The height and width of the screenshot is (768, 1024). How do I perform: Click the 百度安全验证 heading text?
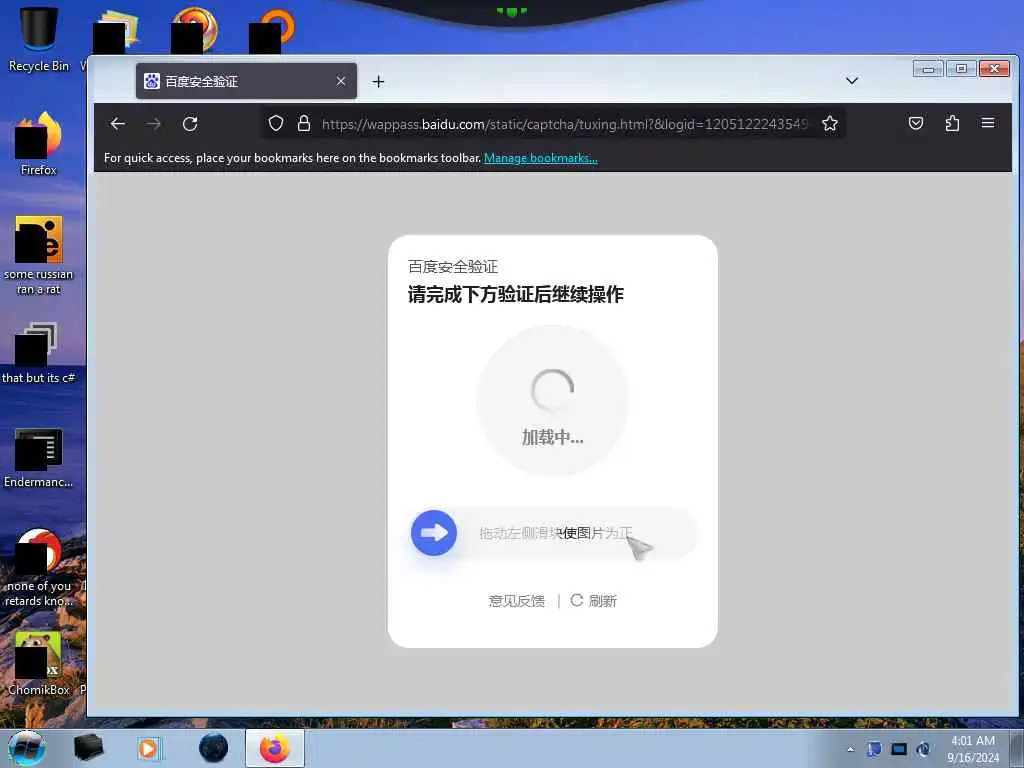click(x=453, y=266)
